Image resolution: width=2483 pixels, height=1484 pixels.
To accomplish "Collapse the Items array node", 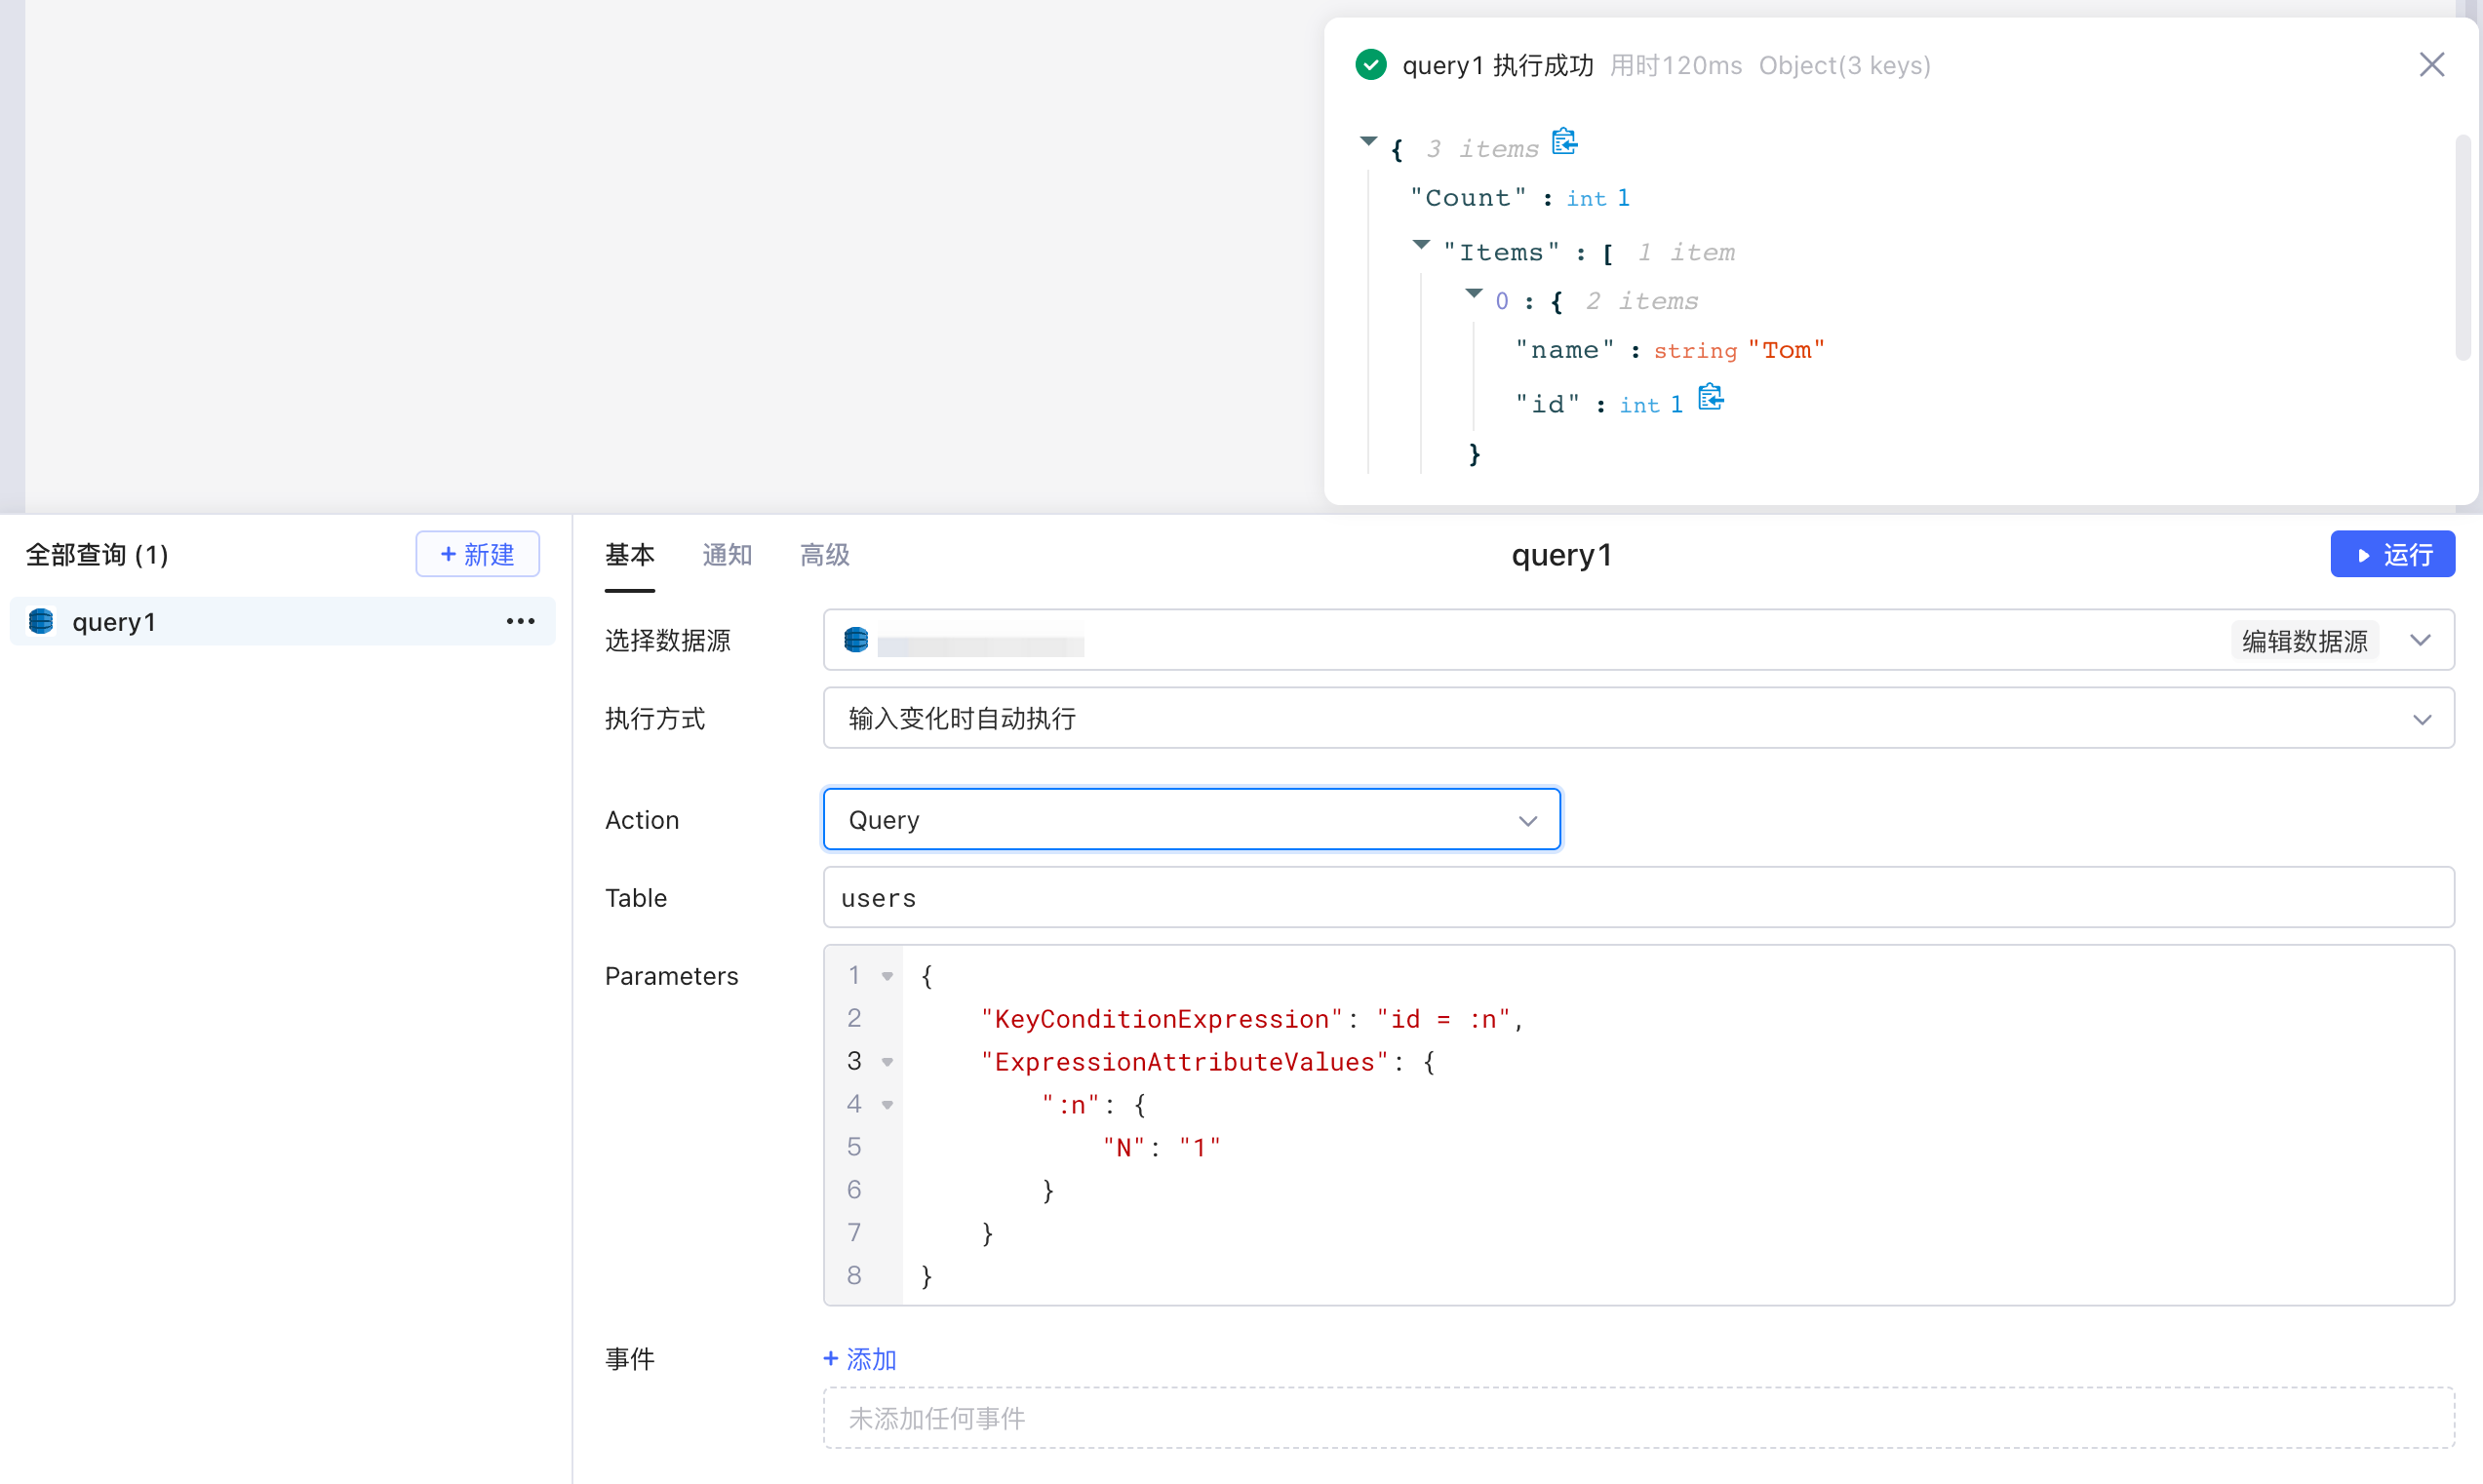I will click(1421, 245).
